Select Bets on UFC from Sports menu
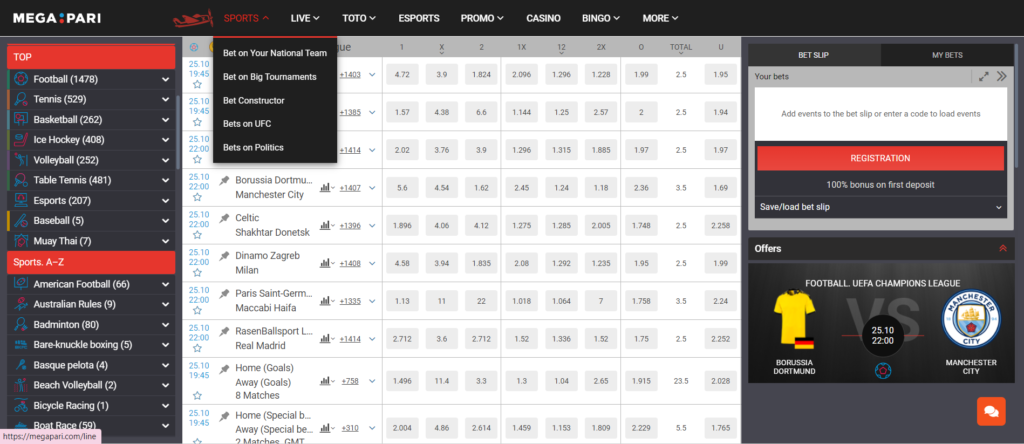Viewport: 1024px width, 444px height. coord(247,124)
